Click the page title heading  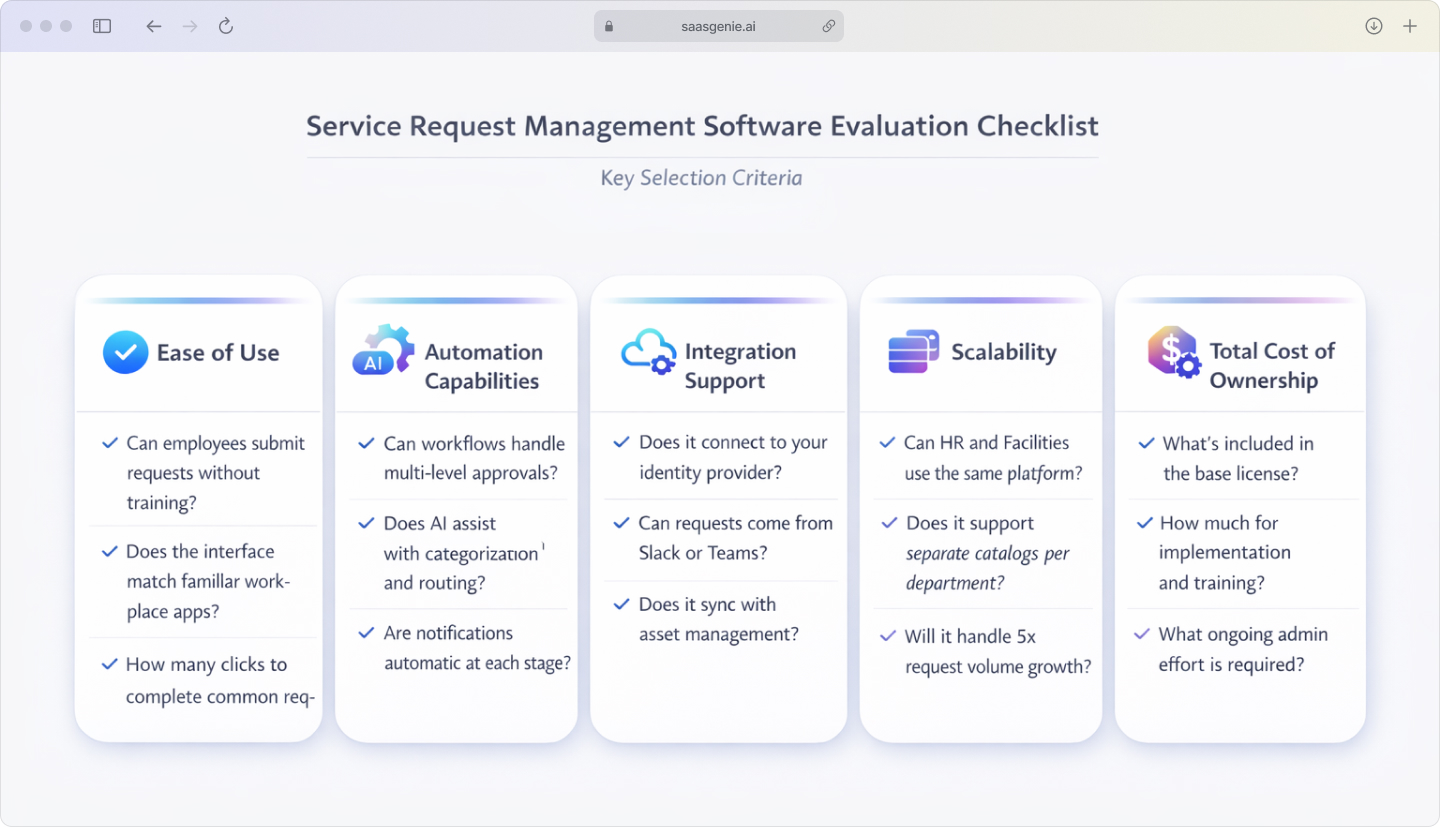701,126
